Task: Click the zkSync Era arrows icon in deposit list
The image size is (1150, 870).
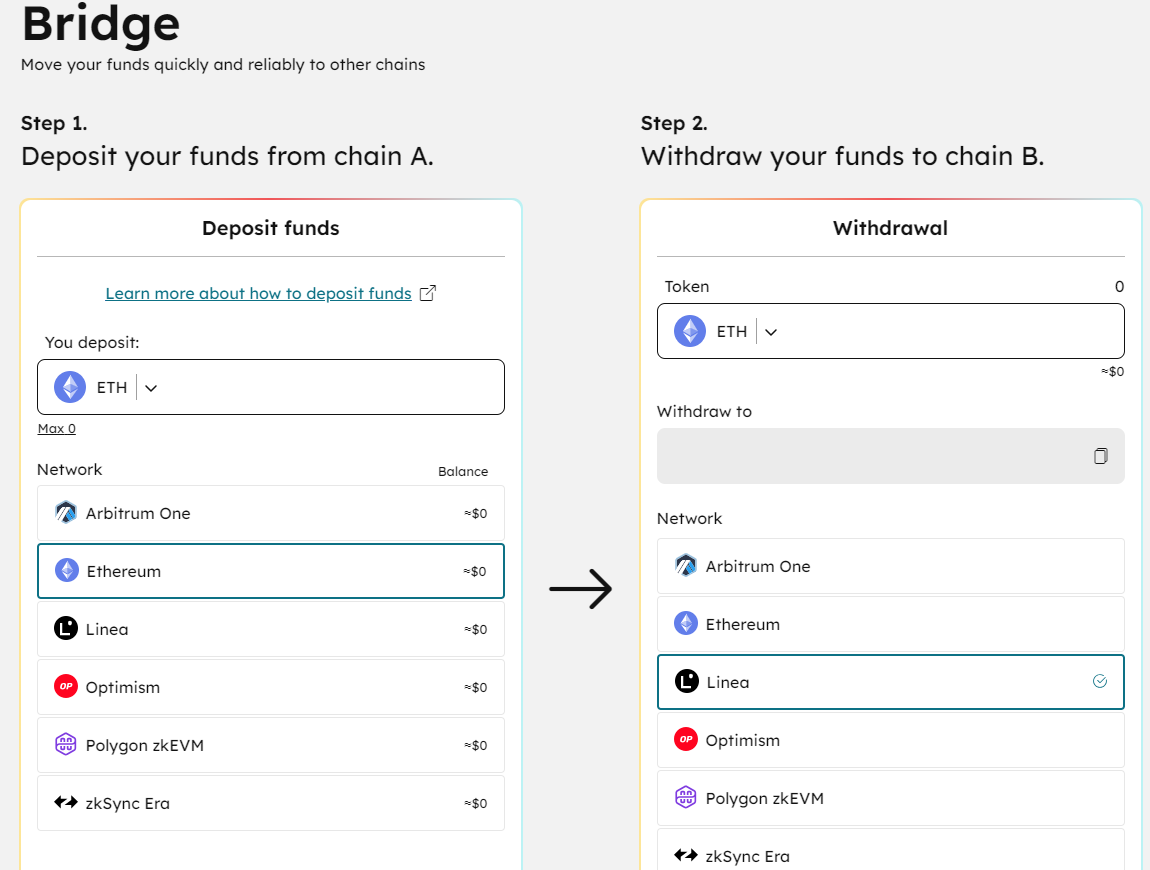Action: pyautogui.click(x=66, y=803)
